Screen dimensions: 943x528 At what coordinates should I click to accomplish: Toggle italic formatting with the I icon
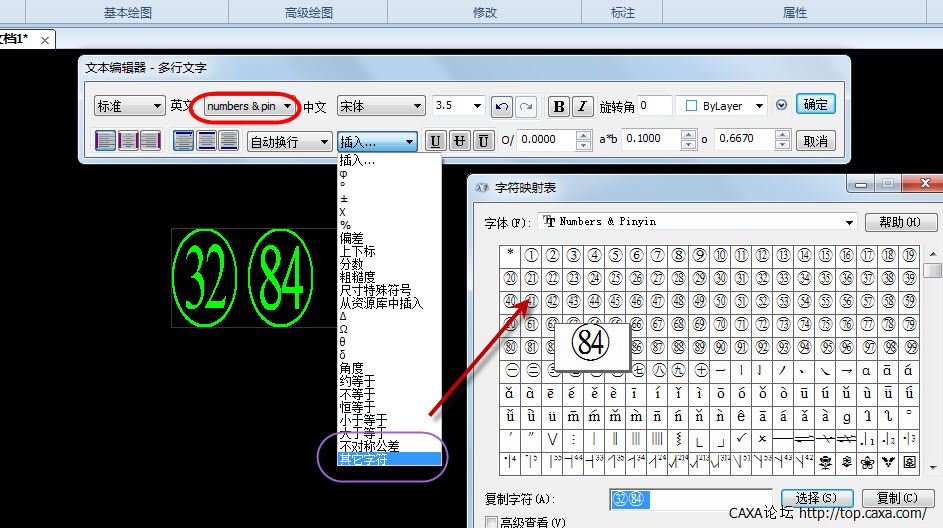pos(582,106)
